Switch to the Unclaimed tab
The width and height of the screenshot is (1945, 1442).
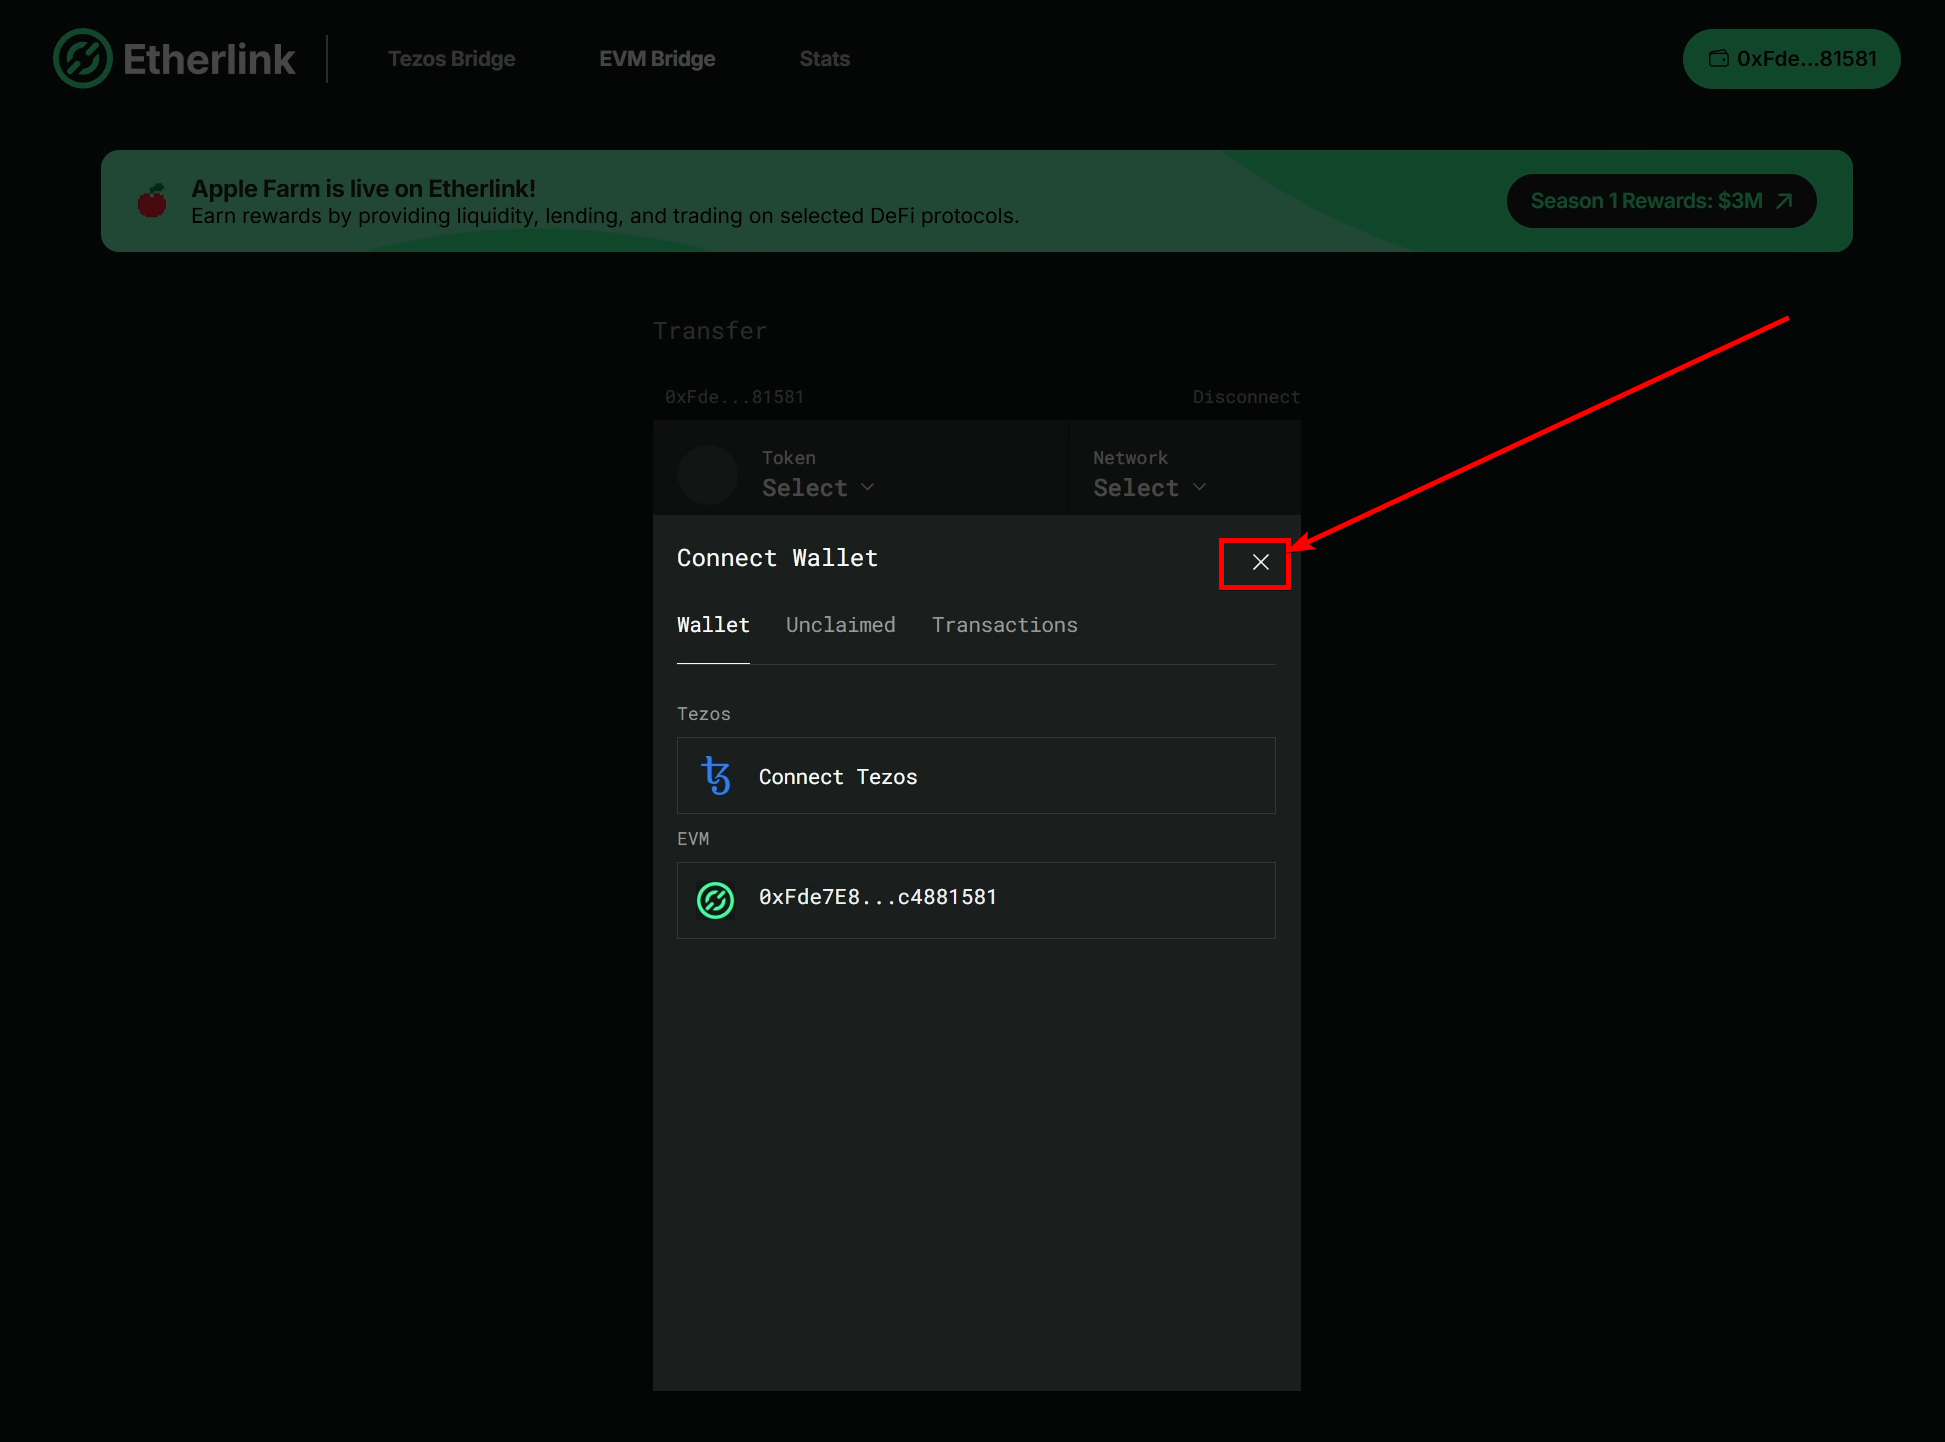tap(840, 625)
